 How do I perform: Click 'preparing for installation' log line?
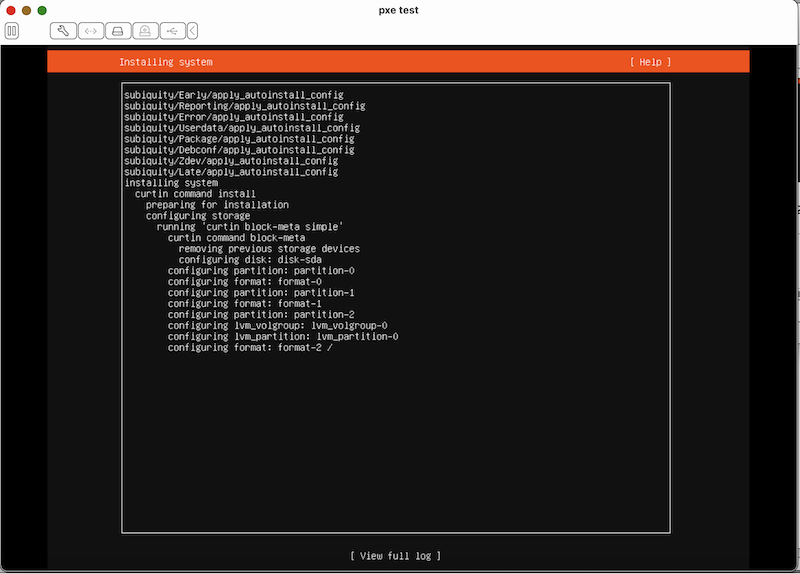(217, 205)
